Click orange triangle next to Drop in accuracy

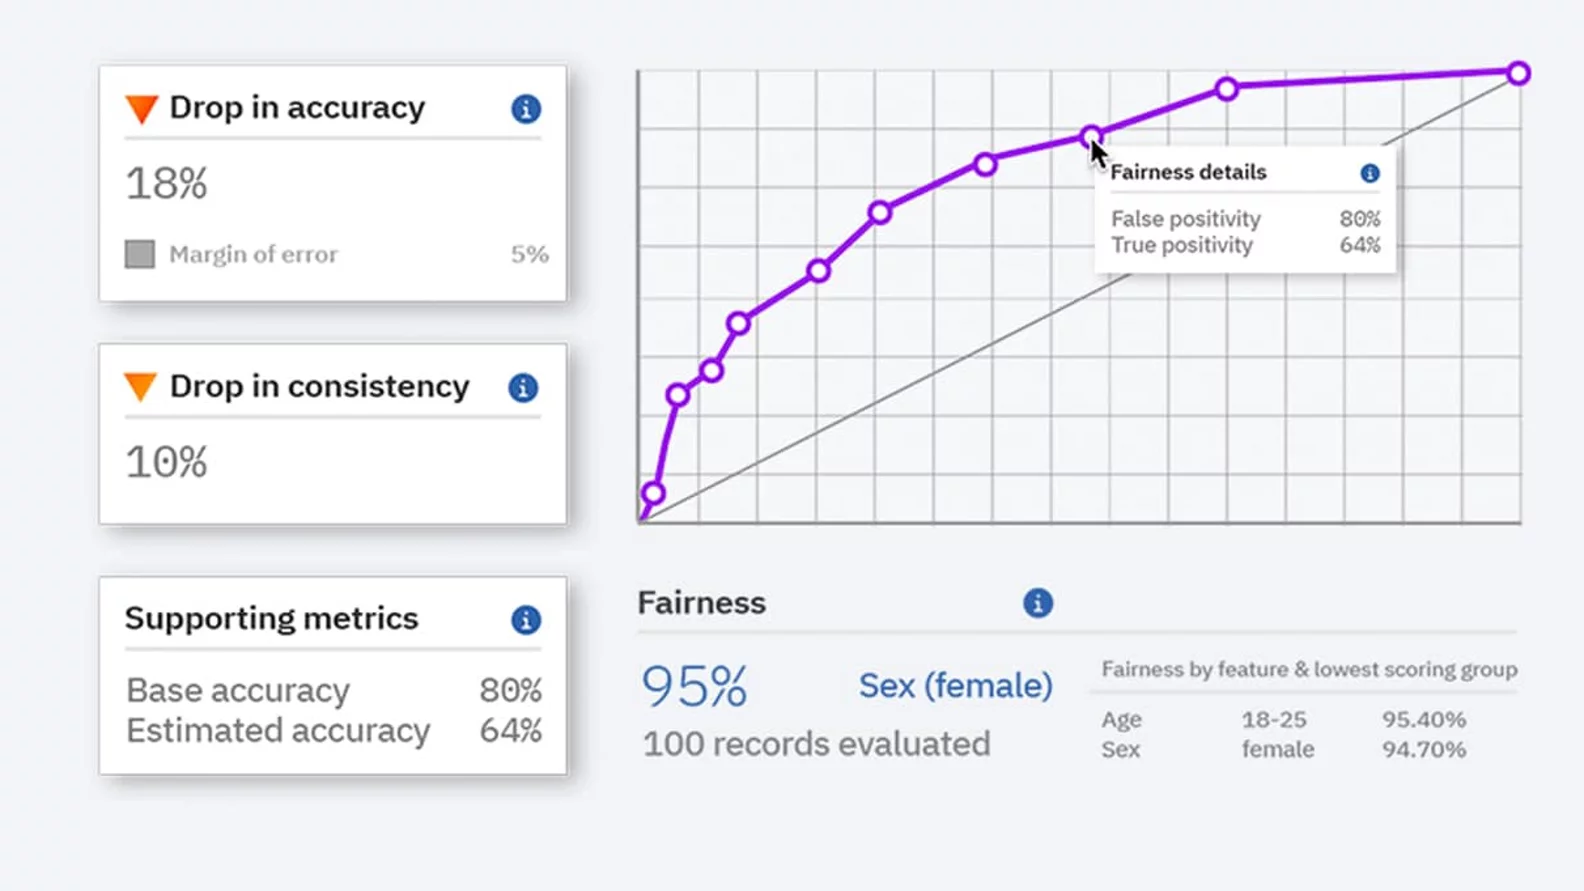tap(142, 109)
